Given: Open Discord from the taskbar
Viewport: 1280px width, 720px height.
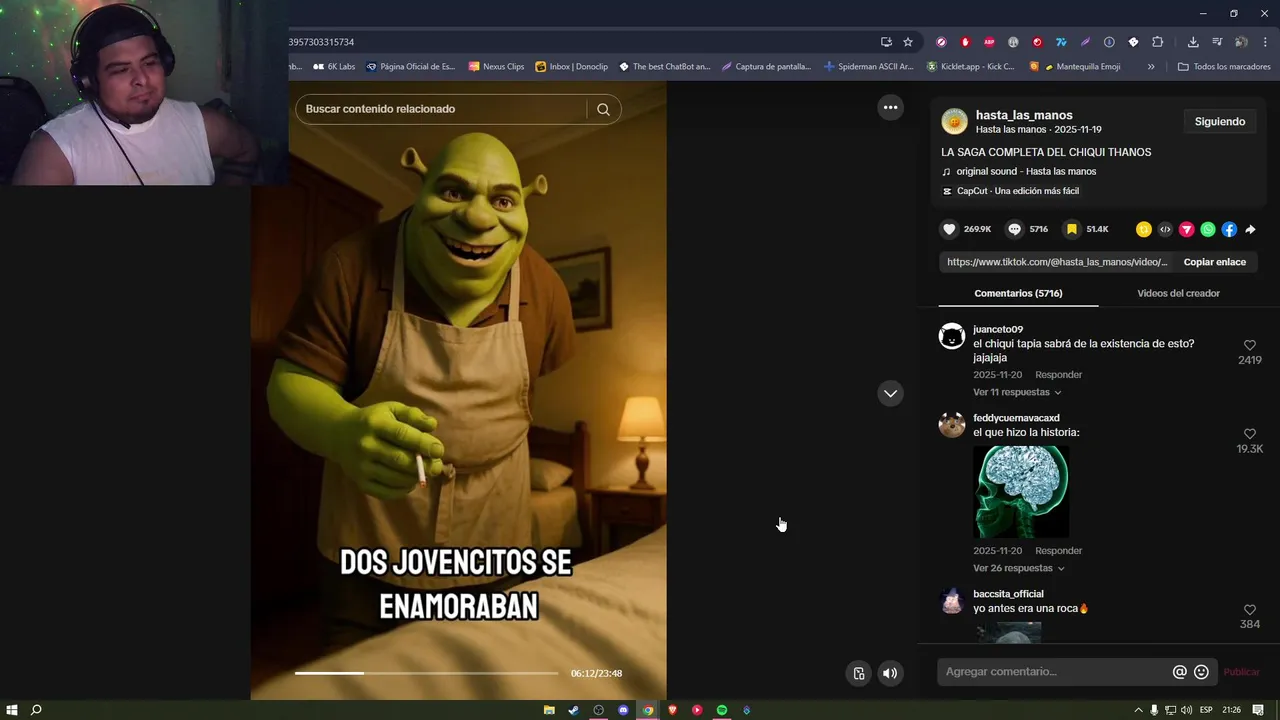Looking at the screenshot, I should [623, 710].
